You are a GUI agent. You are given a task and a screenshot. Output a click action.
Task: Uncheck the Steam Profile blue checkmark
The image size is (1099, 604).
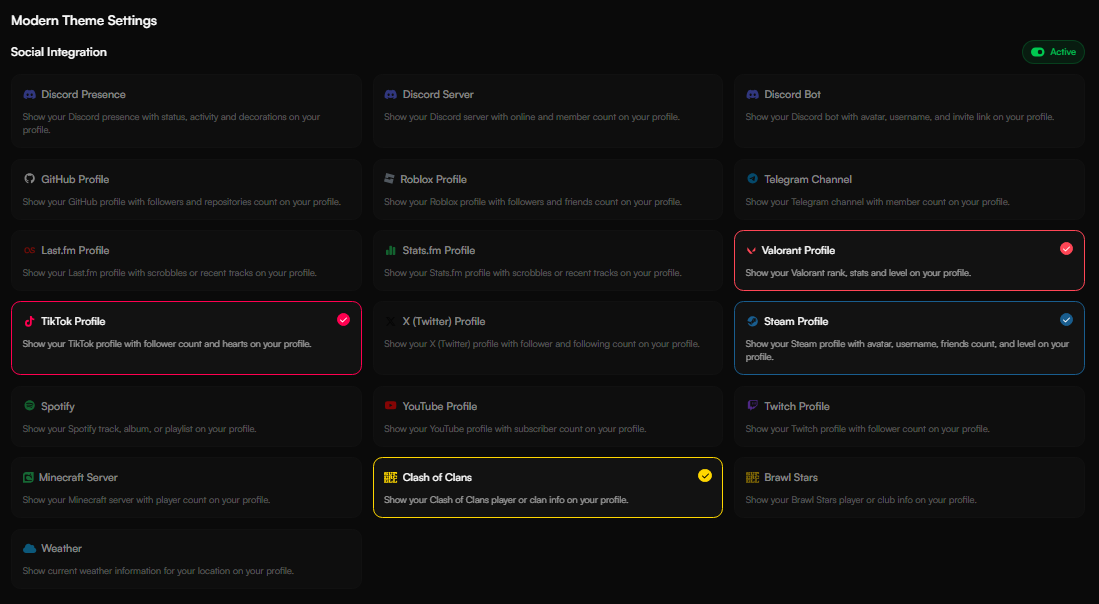(1066, 320)
